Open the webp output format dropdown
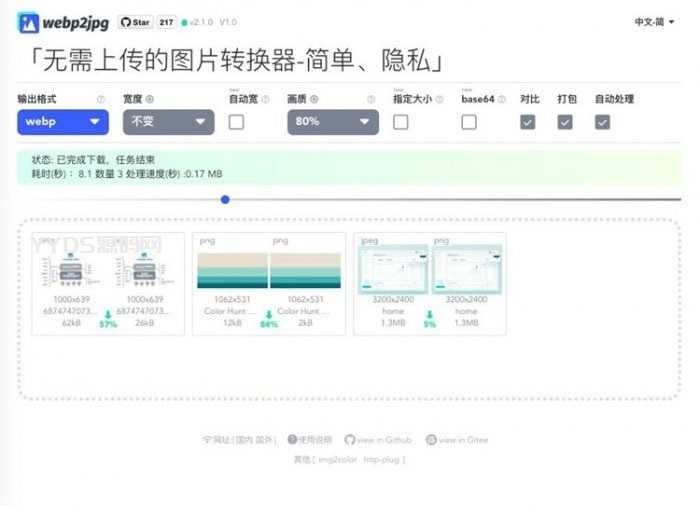The height and width of the screenshot is (506, 700). [62, 122]
